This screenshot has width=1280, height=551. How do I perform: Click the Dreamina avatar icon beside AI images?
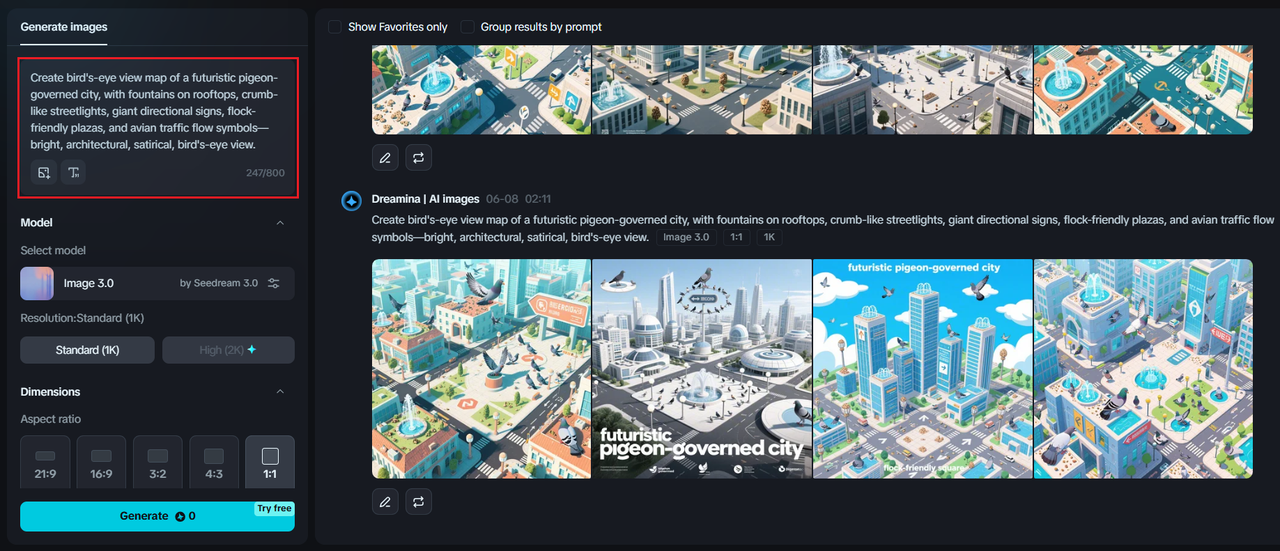pyautogui.click(x=352, y=201)
